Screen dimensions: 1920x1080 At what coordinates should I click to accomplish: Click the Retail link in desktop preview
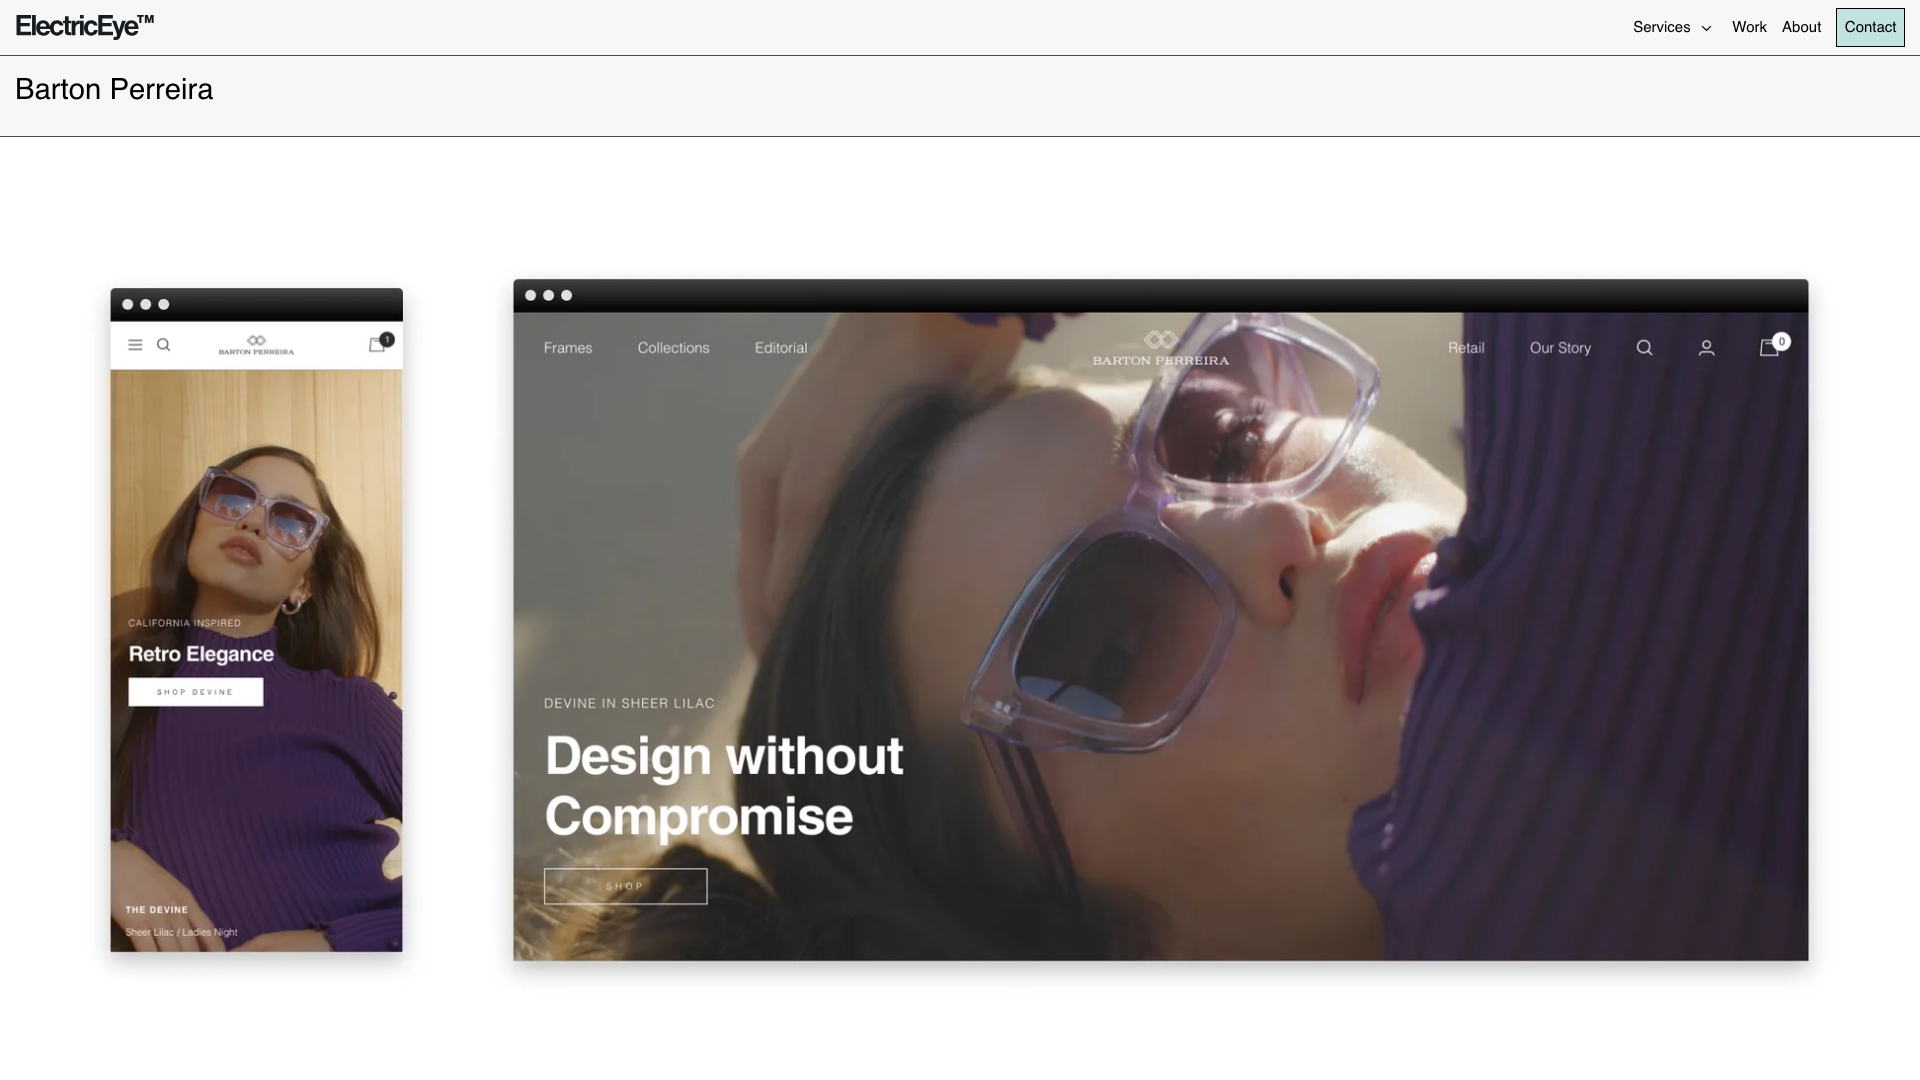1466,348
